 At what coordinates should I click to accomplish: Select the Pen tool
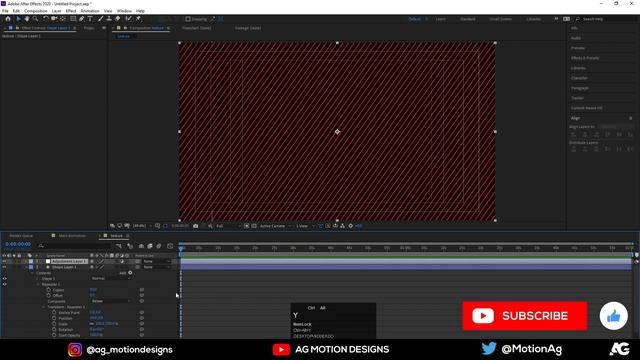[82, 19]
